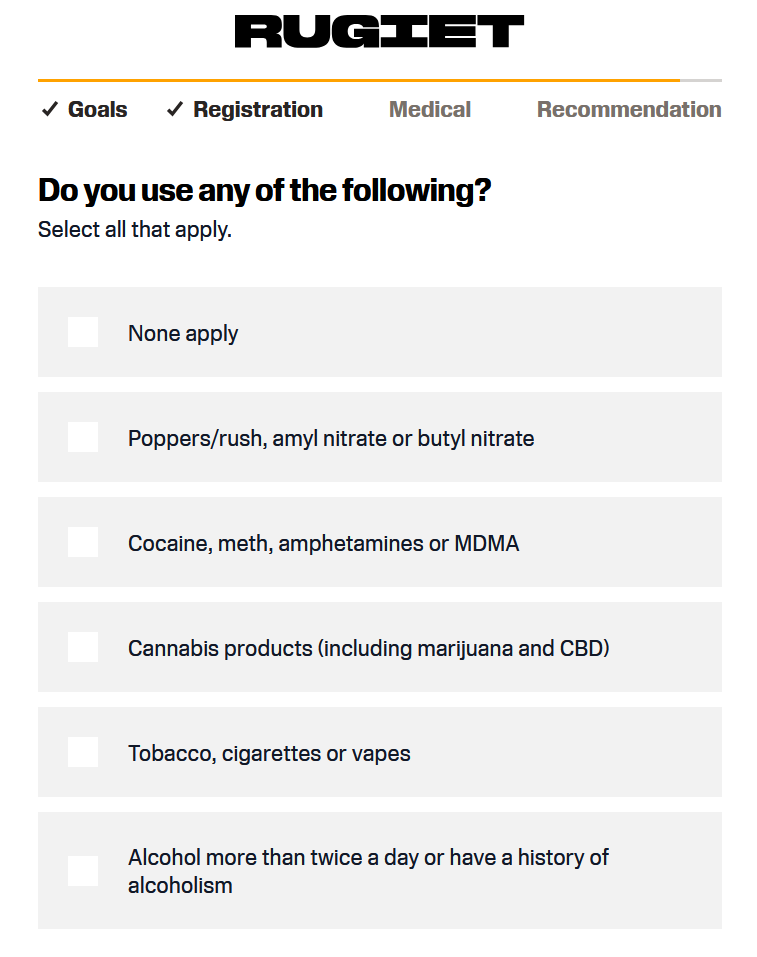Check the Cannabis products checkbox
Image resolution: width=757 pixels, height=957 pixels.
83,647
